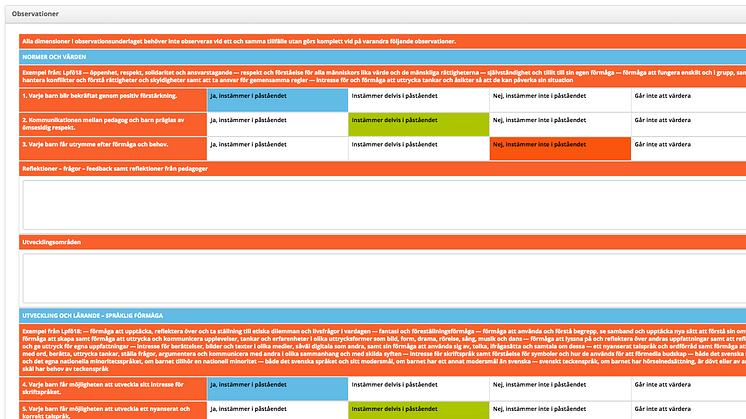The width and height of the screenshot is (746, 419).
Task: Set statement 2 to 'Går inte att värdera'
Action: (x=687, y=124)
